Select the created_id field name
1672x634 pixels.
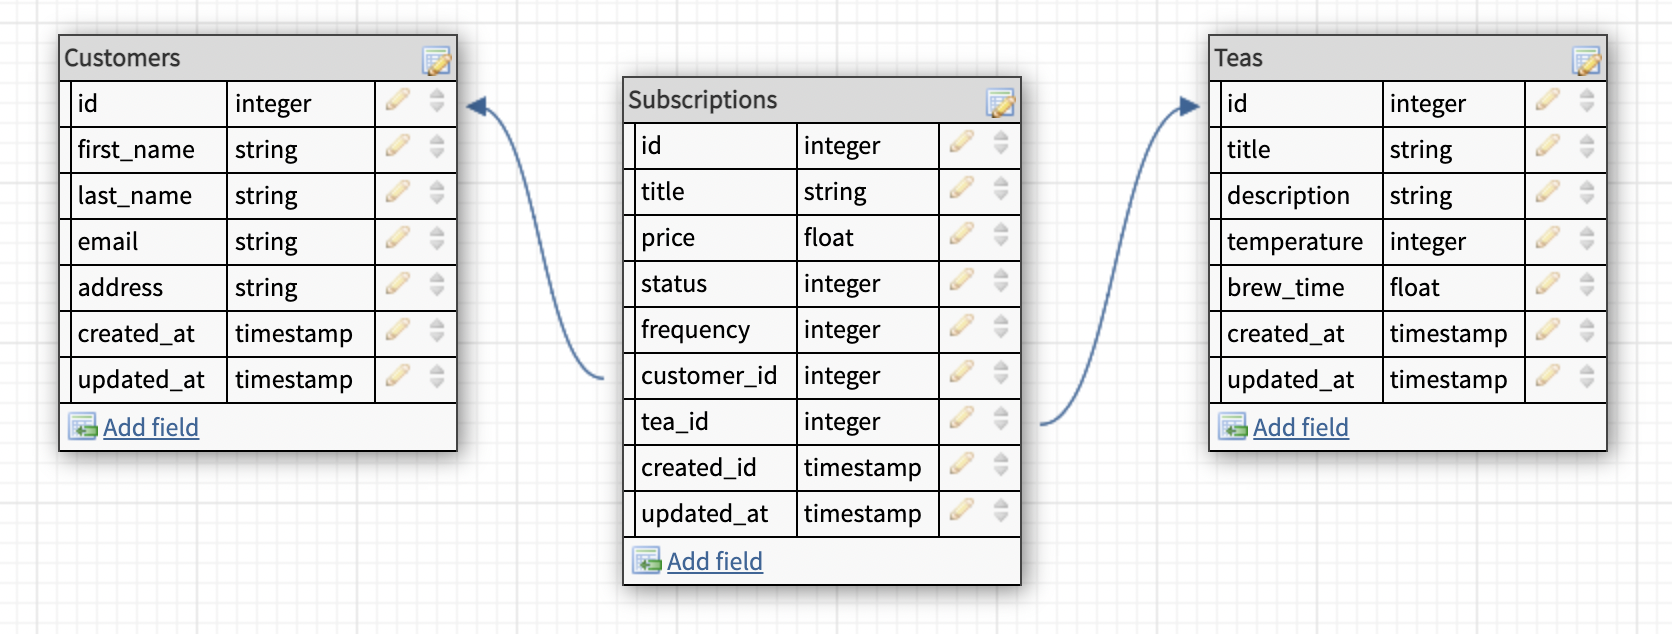699,468
